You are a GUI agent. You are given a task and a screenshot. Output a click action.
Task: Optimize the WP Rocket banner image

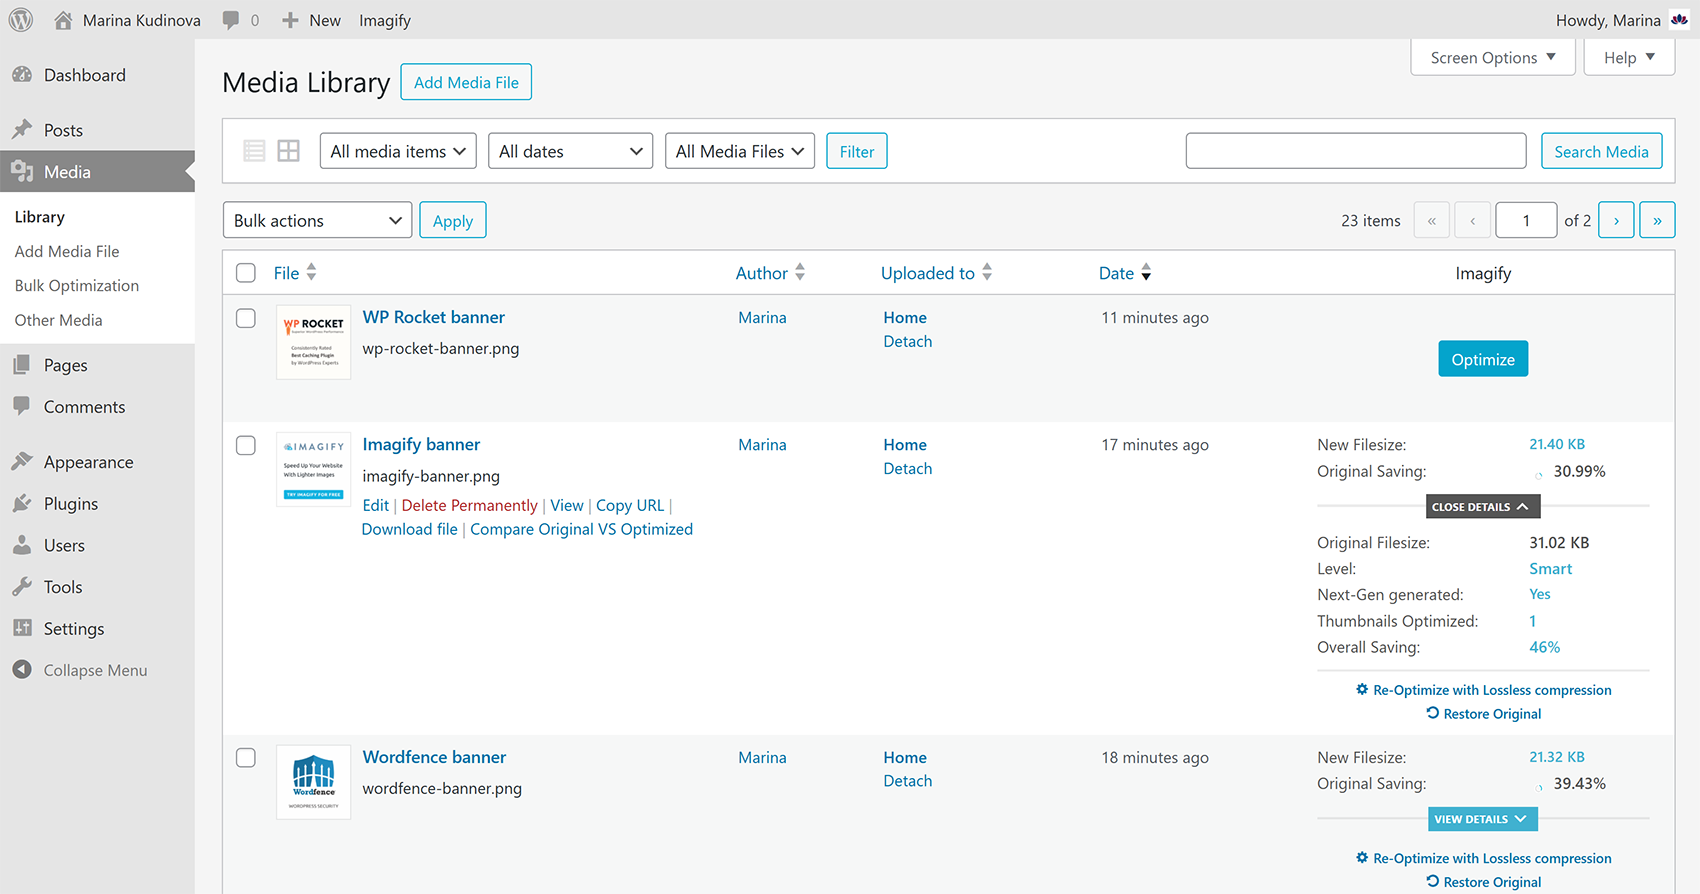coord(1483,359)
